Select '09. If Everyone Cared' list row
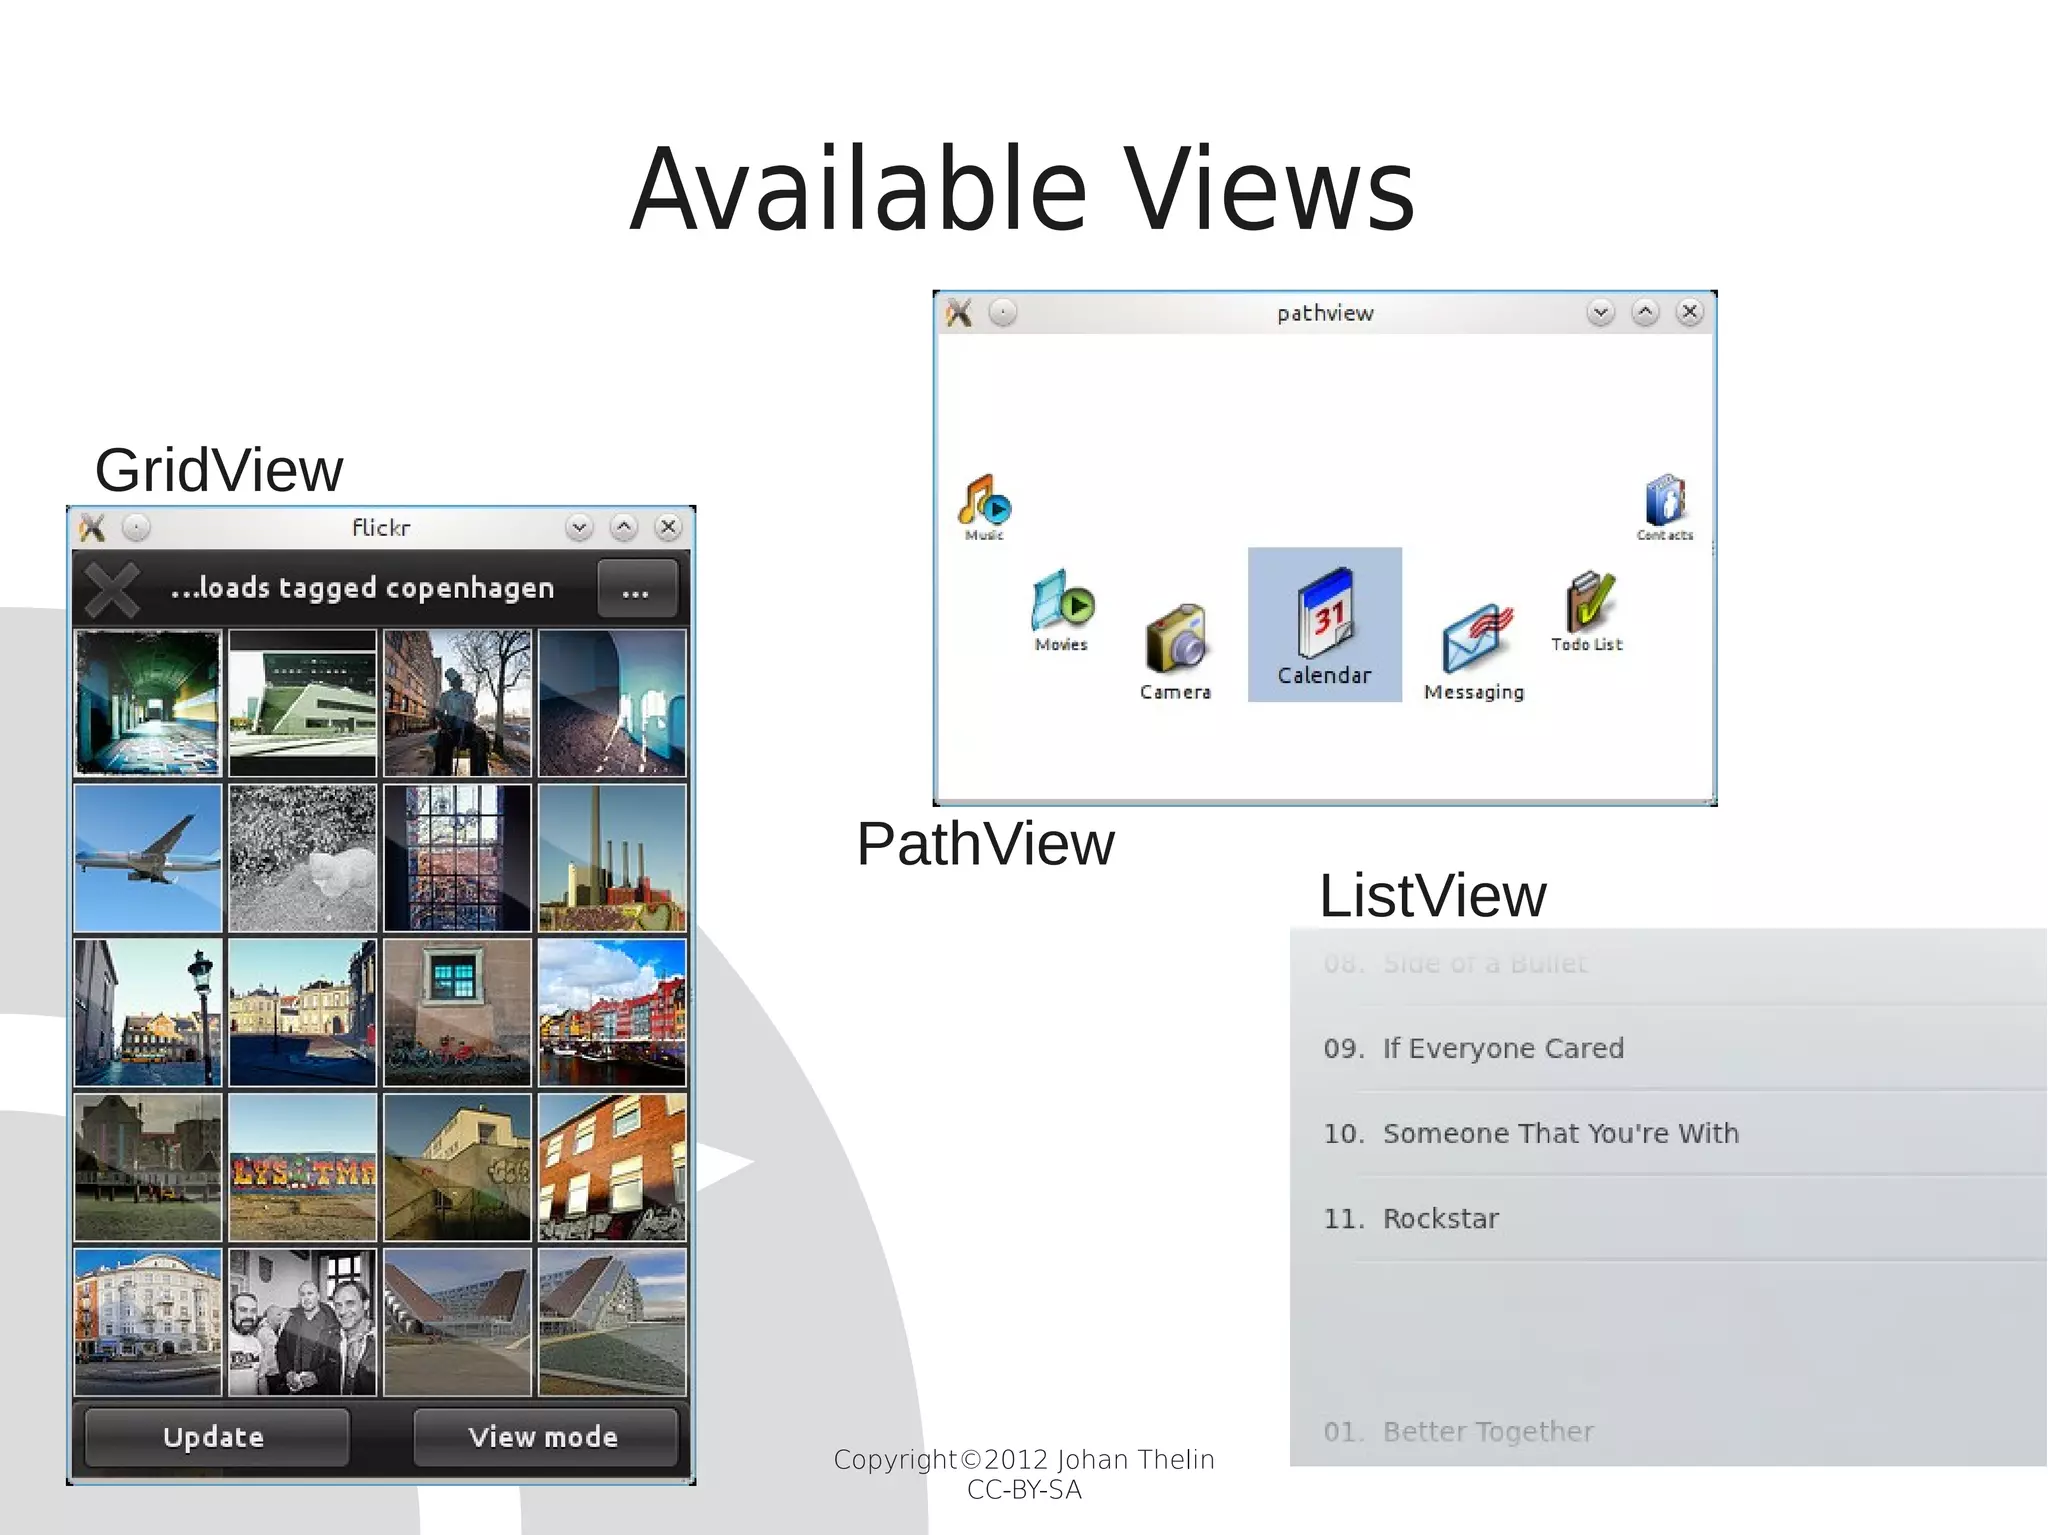This screenshot has width=2048, height=1535. point(1668,1048)
